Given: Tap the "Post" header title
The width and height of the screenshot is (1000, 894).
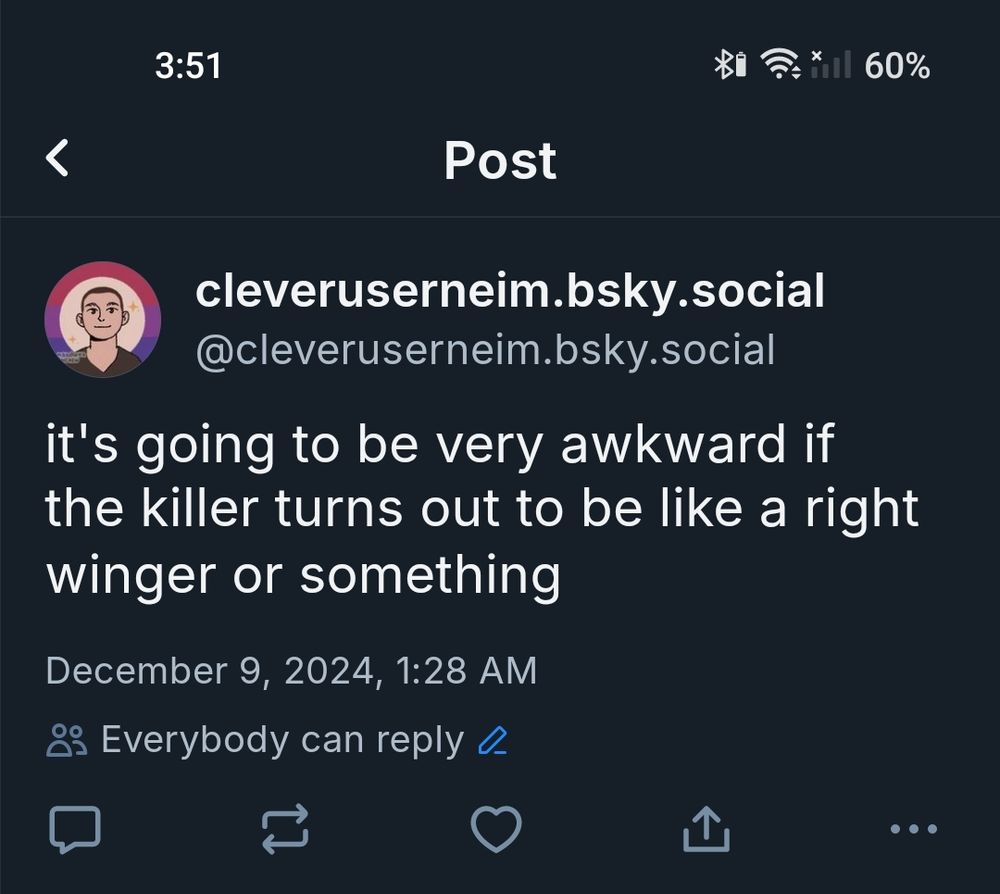Looking at the screenshot, I should click(500, 160).
